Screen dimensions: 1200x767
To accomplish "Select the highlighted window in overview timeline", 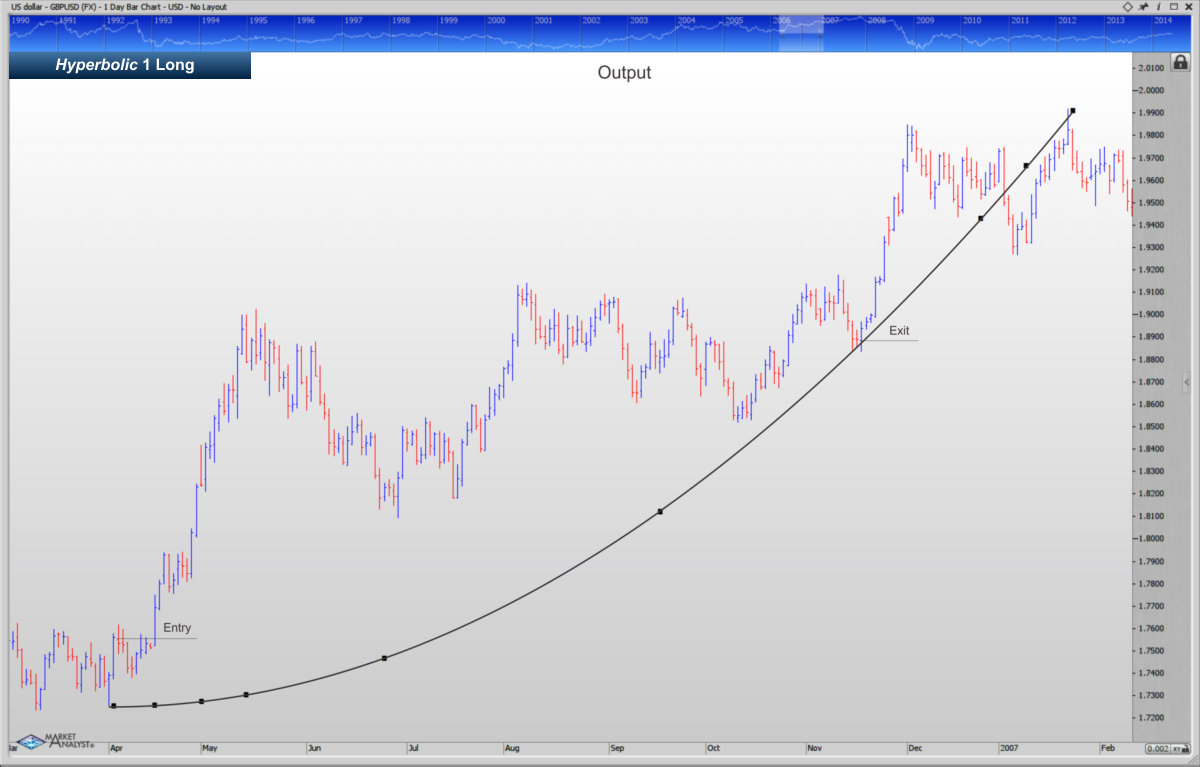I will click(800, 33).
